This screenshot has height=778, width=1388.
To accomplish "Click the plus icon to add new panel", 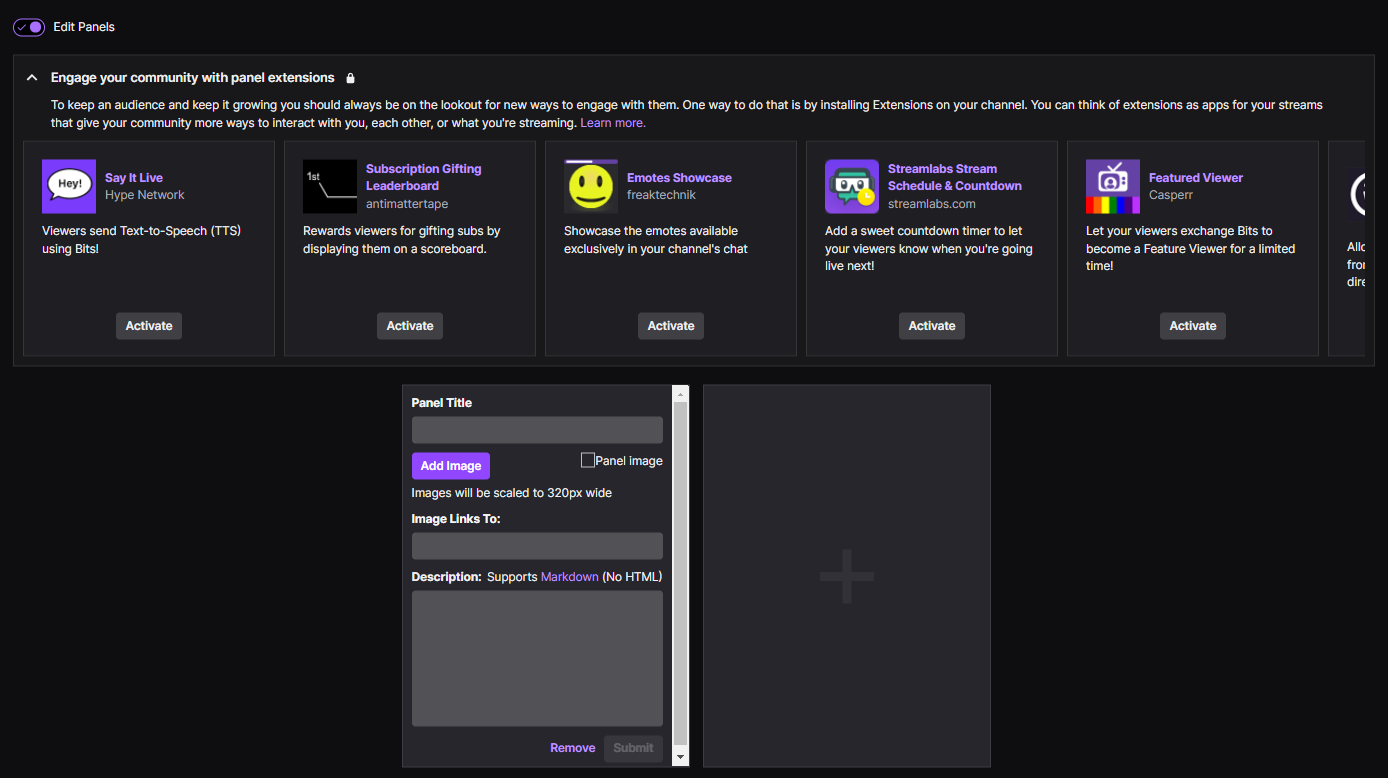I will click(x=846, y=576).
